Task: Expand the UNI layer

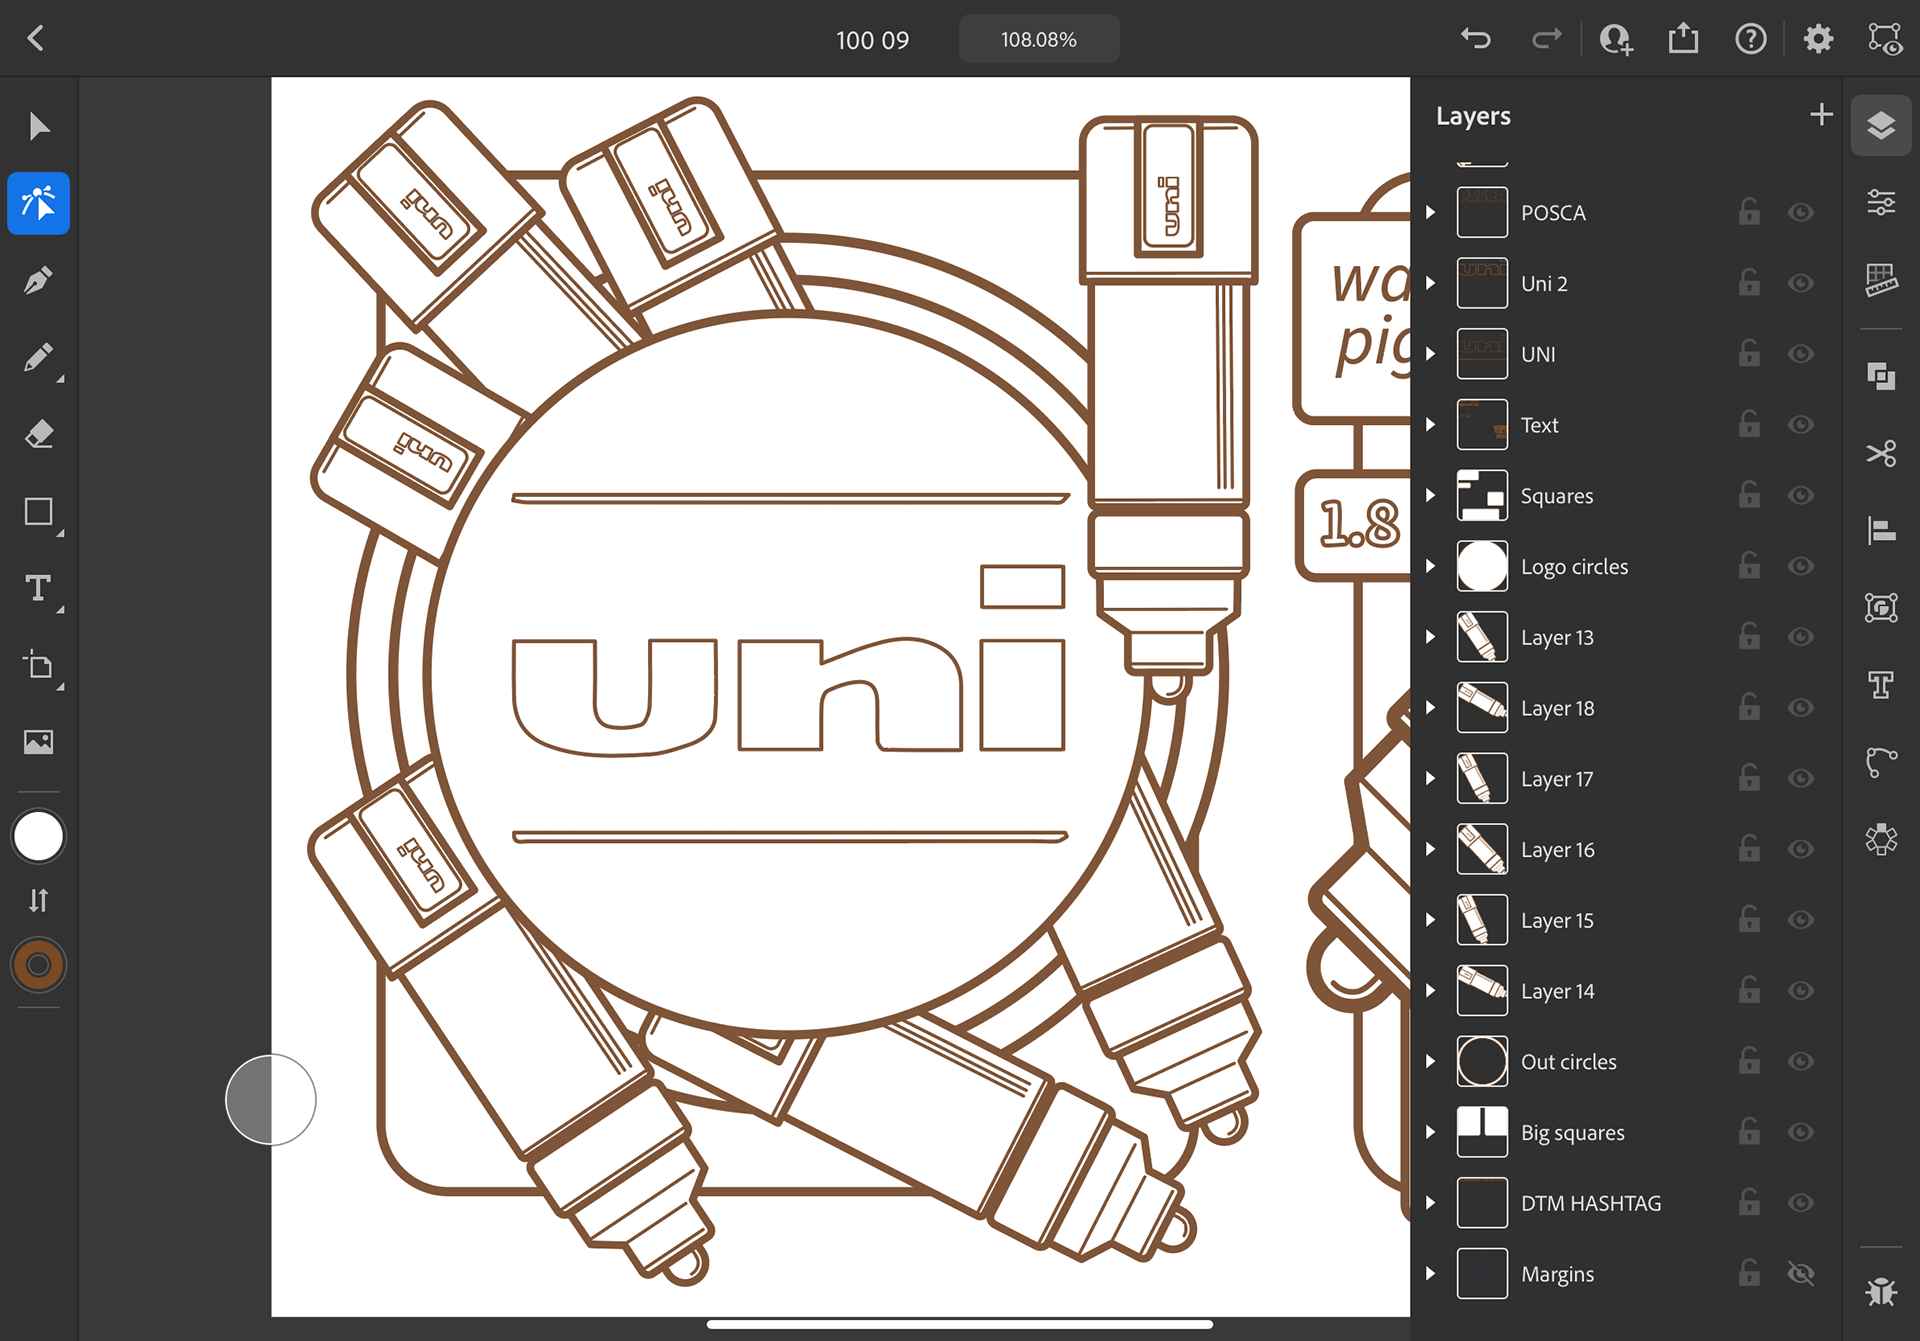Action: point(1431,354)
